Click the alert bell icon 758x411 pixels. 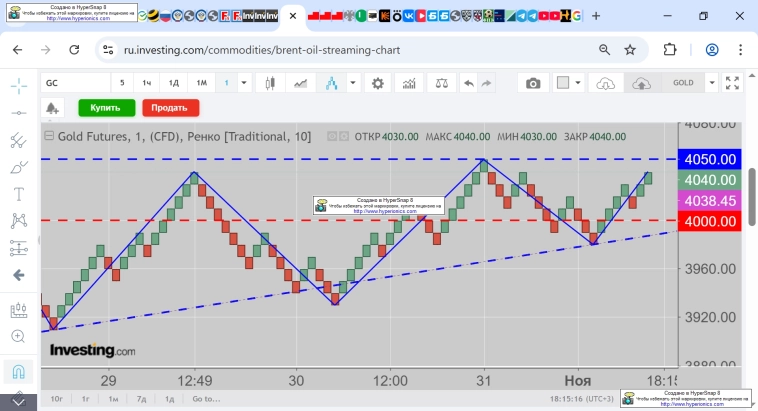point(52,107)
